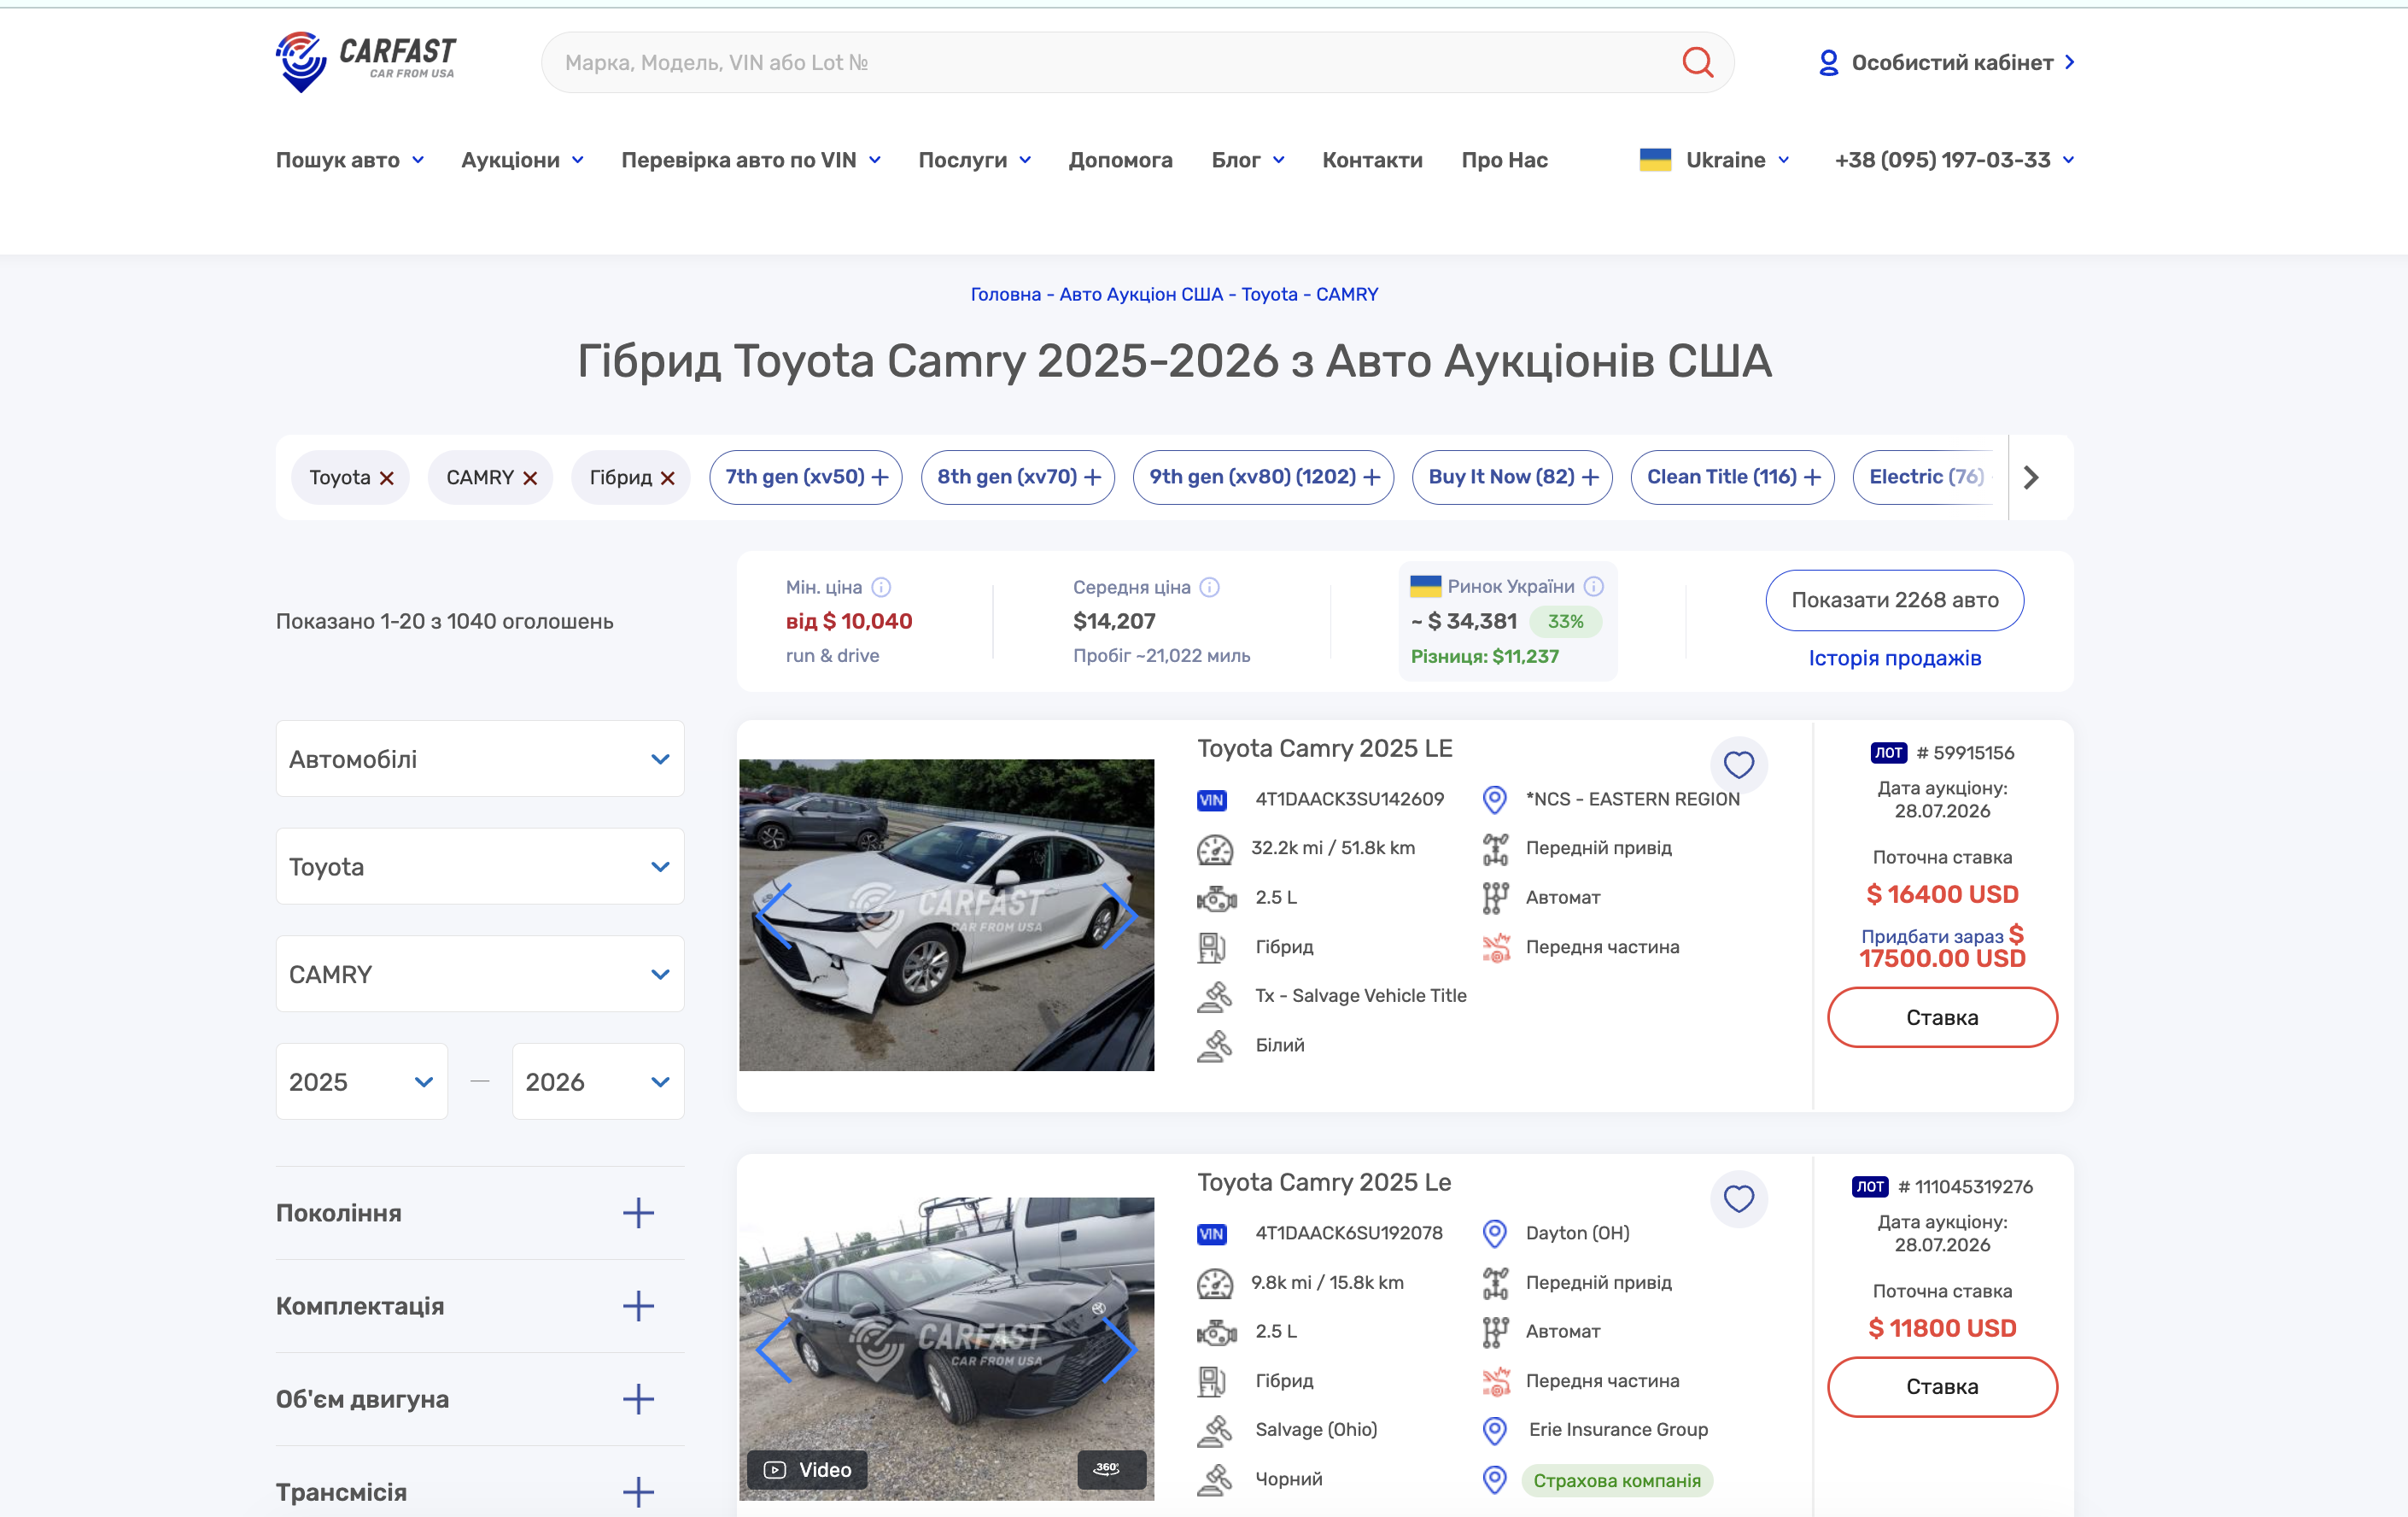The width and height of the screenshot is (2408, 1517).
Task: Click info icon next to Середня ціна
Action: (x=1210, y=587)
